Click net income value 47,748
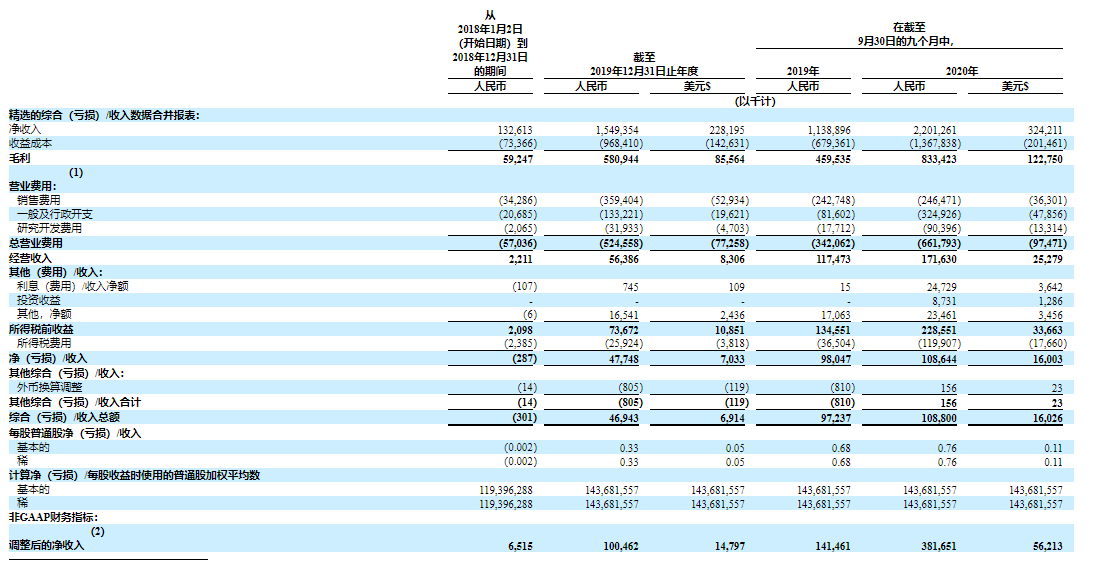Viewport: 1102px width, 562px height. pos(622,360)
